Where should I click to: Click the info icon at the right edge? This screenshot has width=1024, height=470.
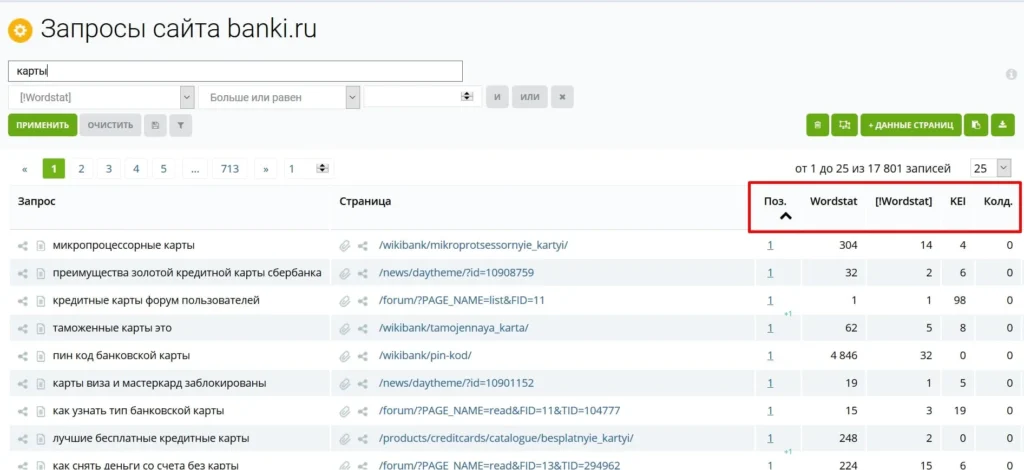[1011, 74]
